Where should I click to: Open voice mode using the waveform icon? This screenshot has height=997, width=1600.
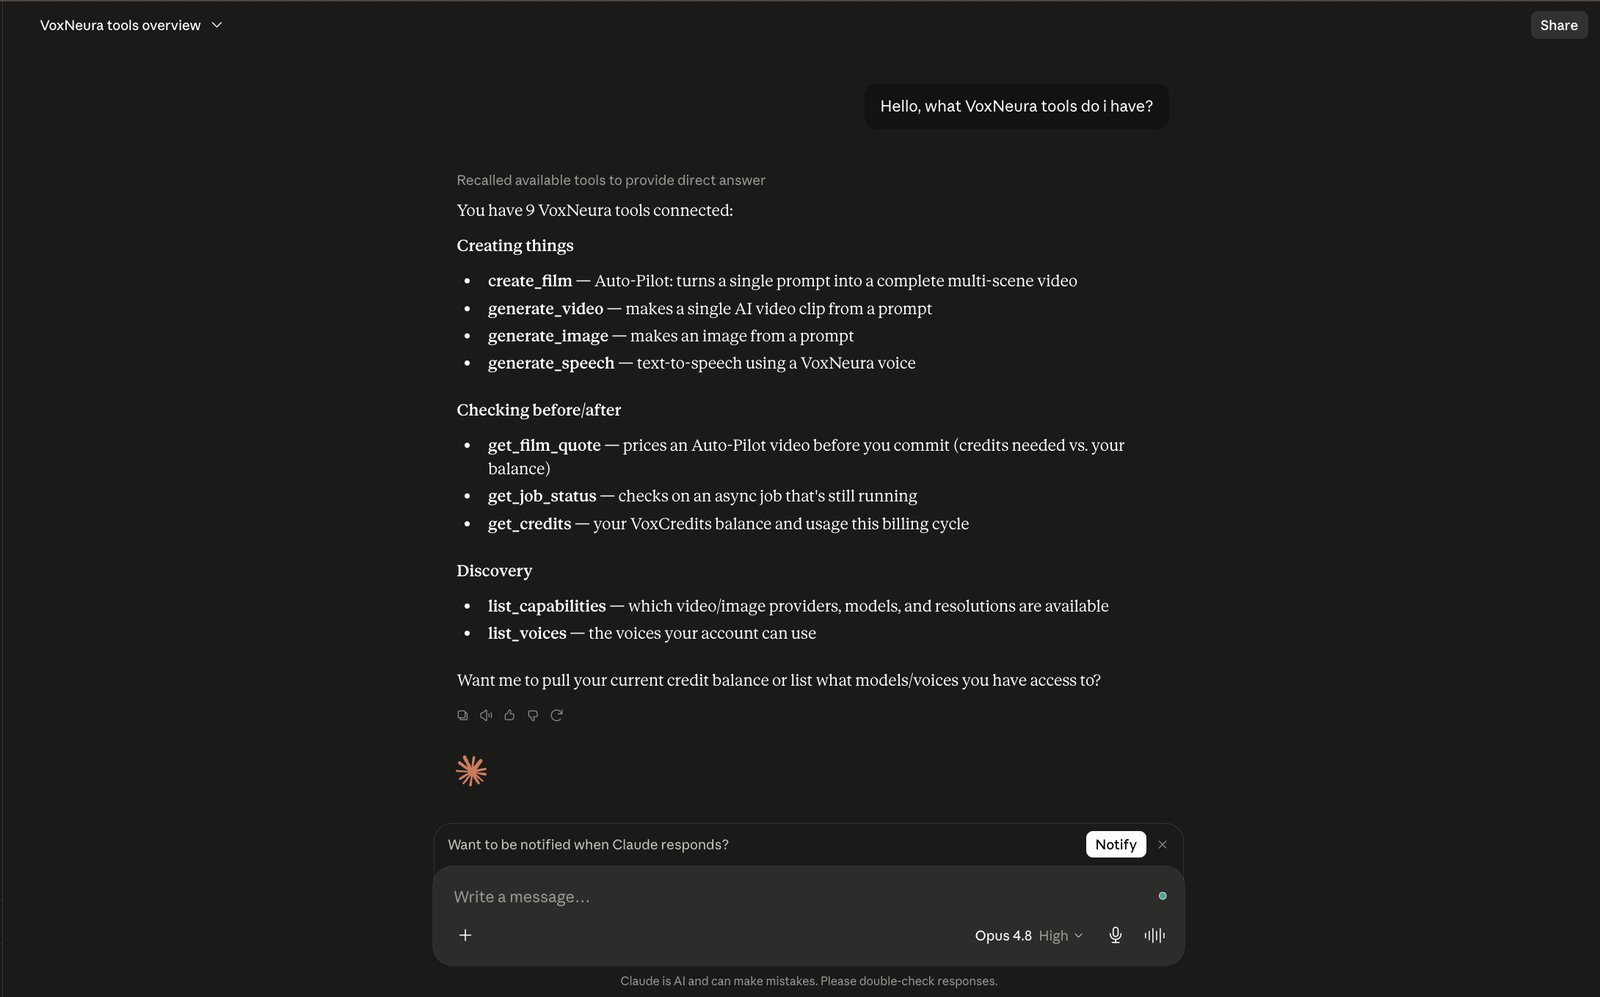click(x=1155, y=935)
